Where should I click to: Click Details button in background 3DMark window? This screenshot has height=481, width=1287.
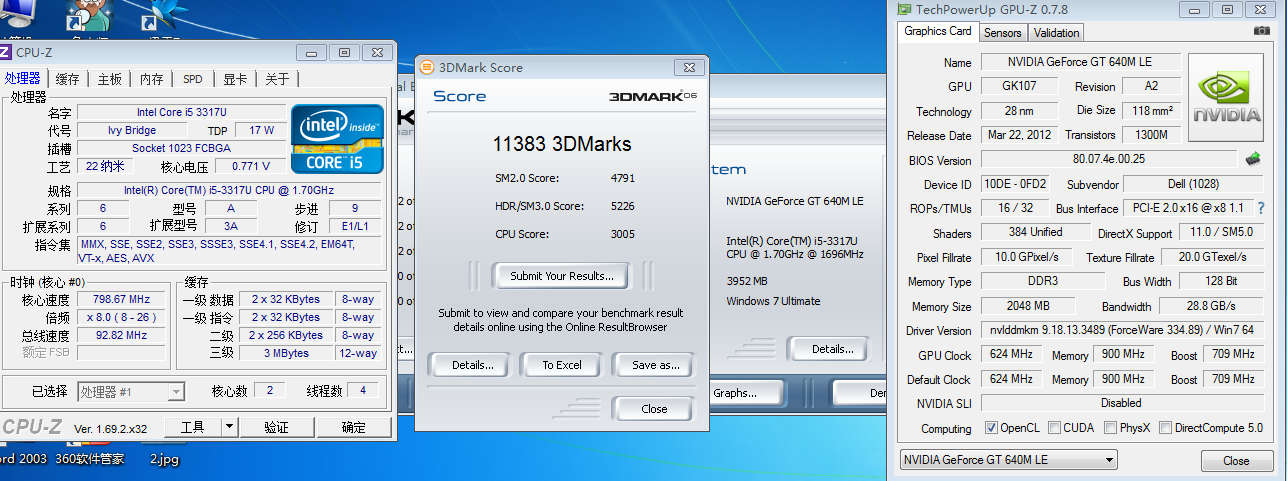coord(827,349)
